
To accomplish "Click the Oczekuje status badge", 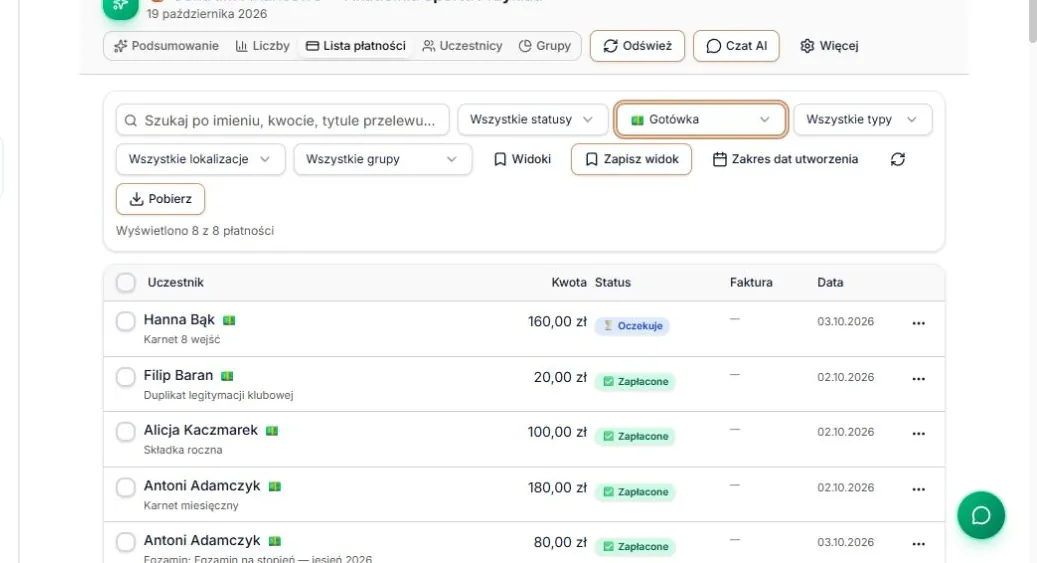I will click(x=632, y=326).
